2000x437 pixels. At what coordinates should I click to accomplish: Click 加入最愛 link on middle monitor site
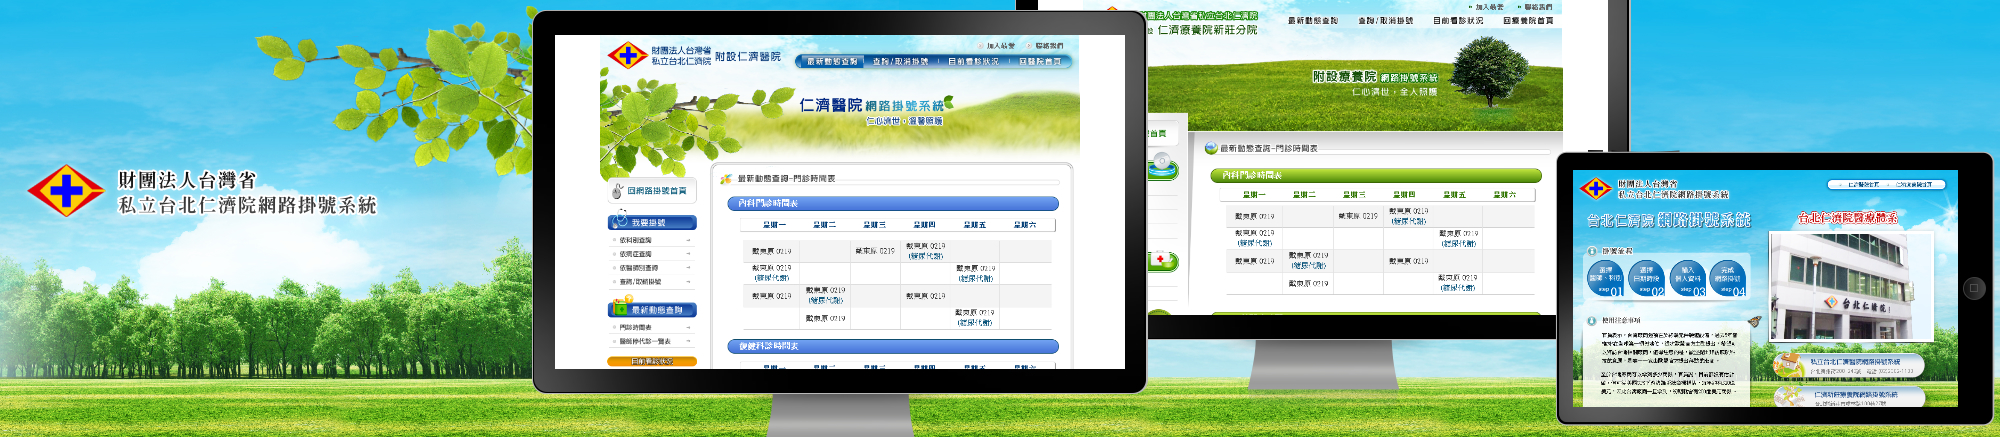click(x=1489, y=7)
